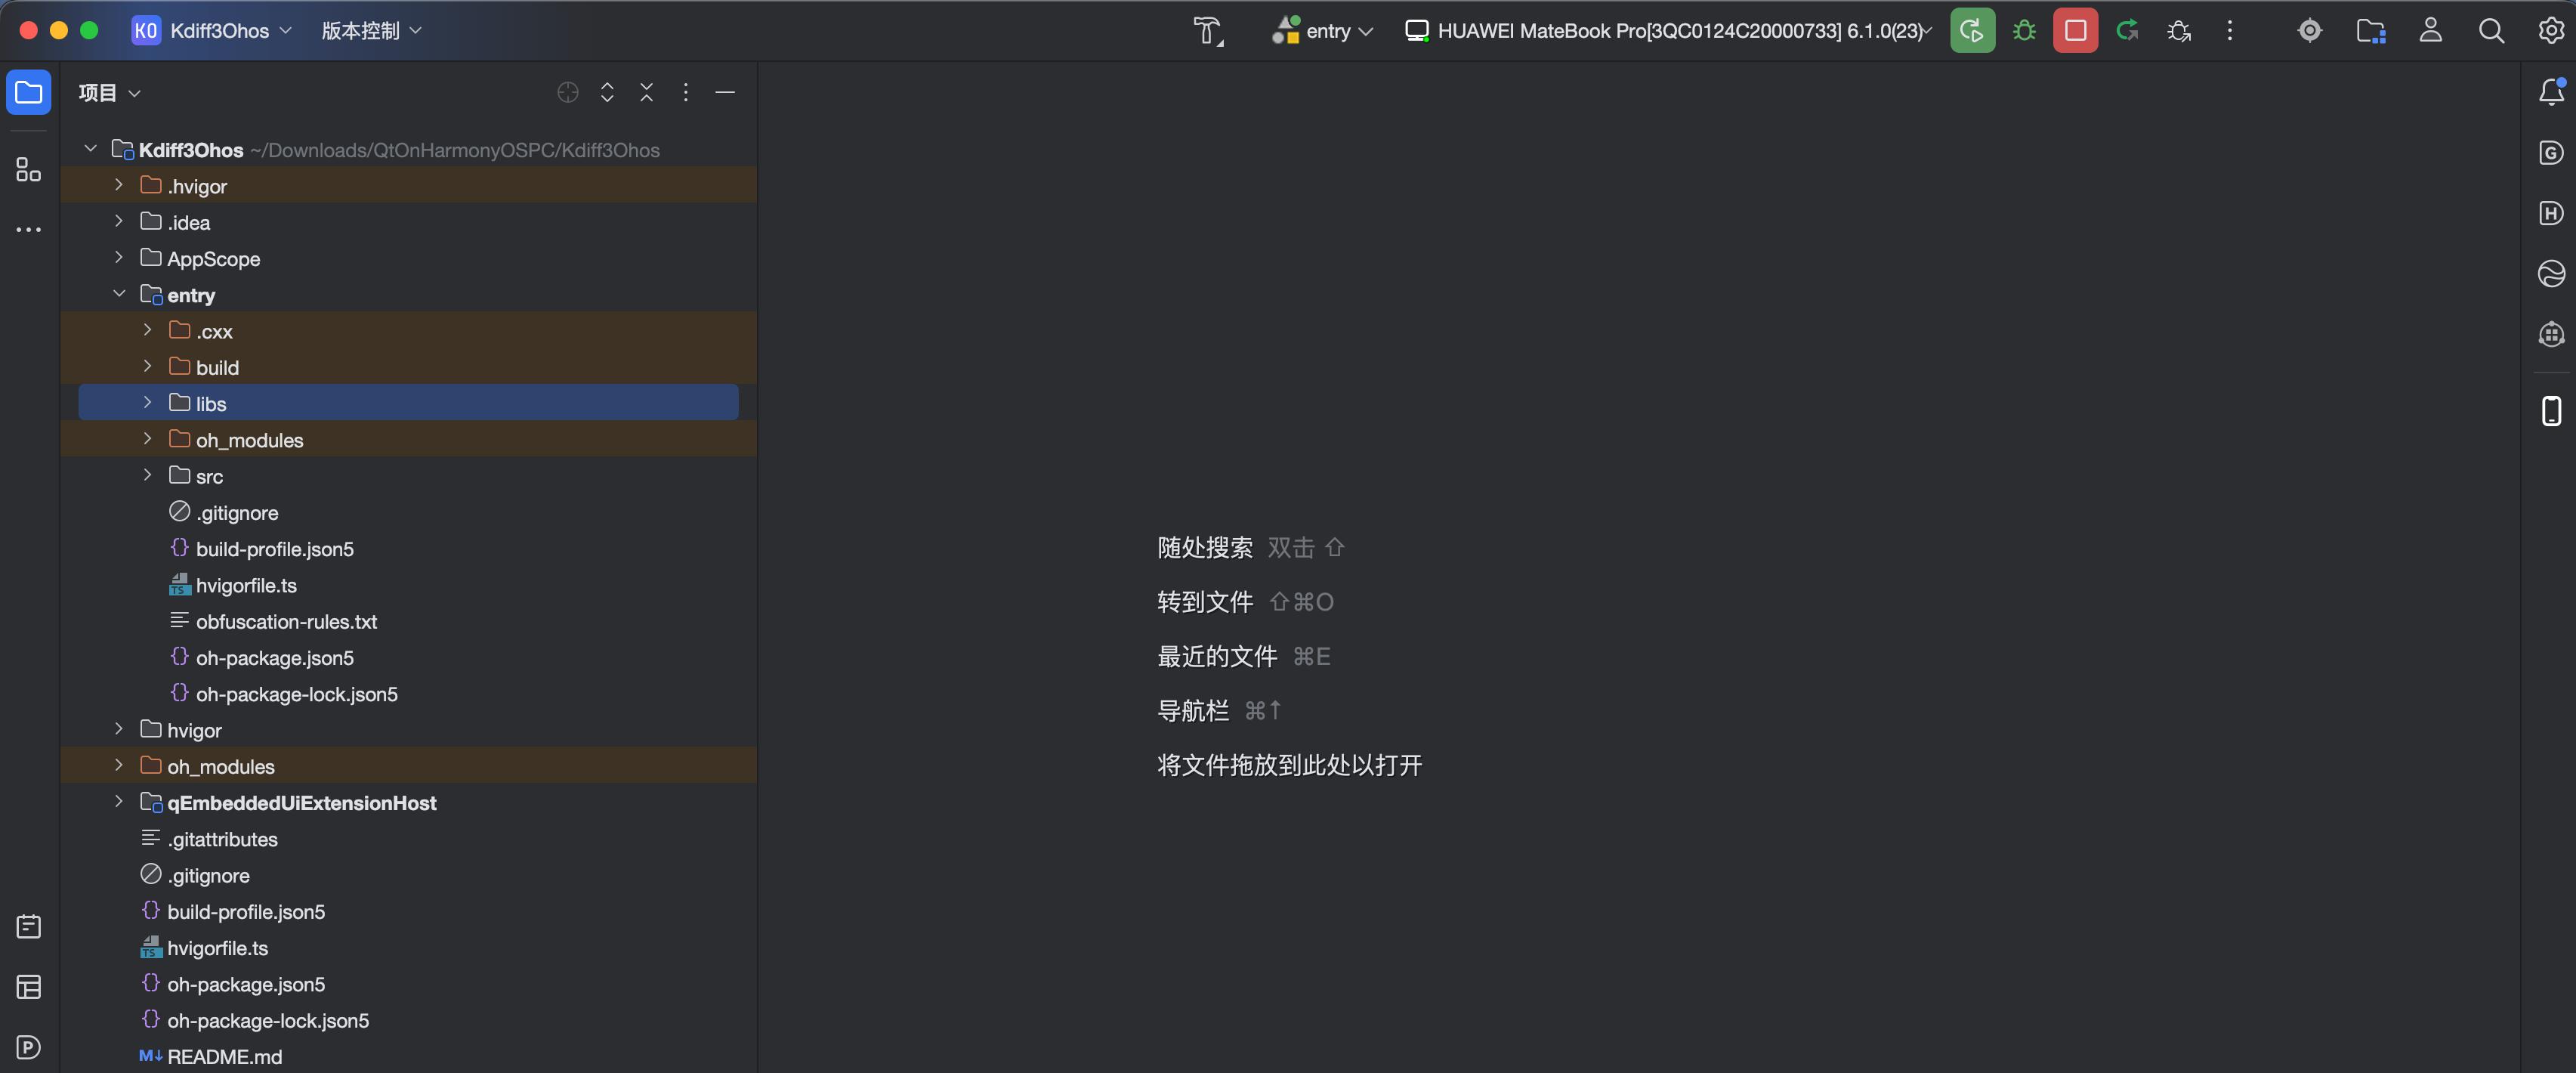Expand the .cxx folder
Image resolution: width=2576 pixels, height=1073 pixels.
(147, 330)
